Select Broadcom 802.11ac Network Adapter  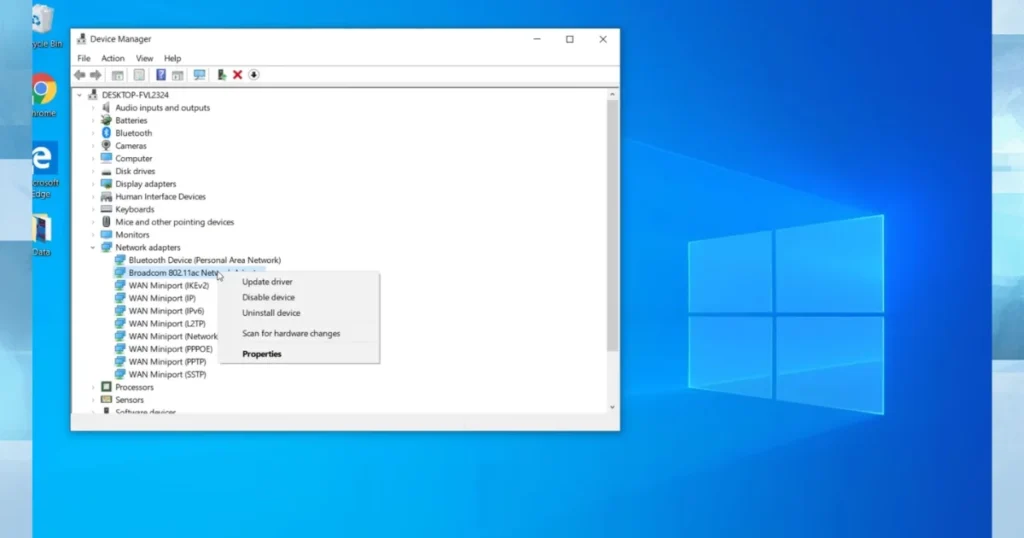pyautogui.click(x=173, y=273)
